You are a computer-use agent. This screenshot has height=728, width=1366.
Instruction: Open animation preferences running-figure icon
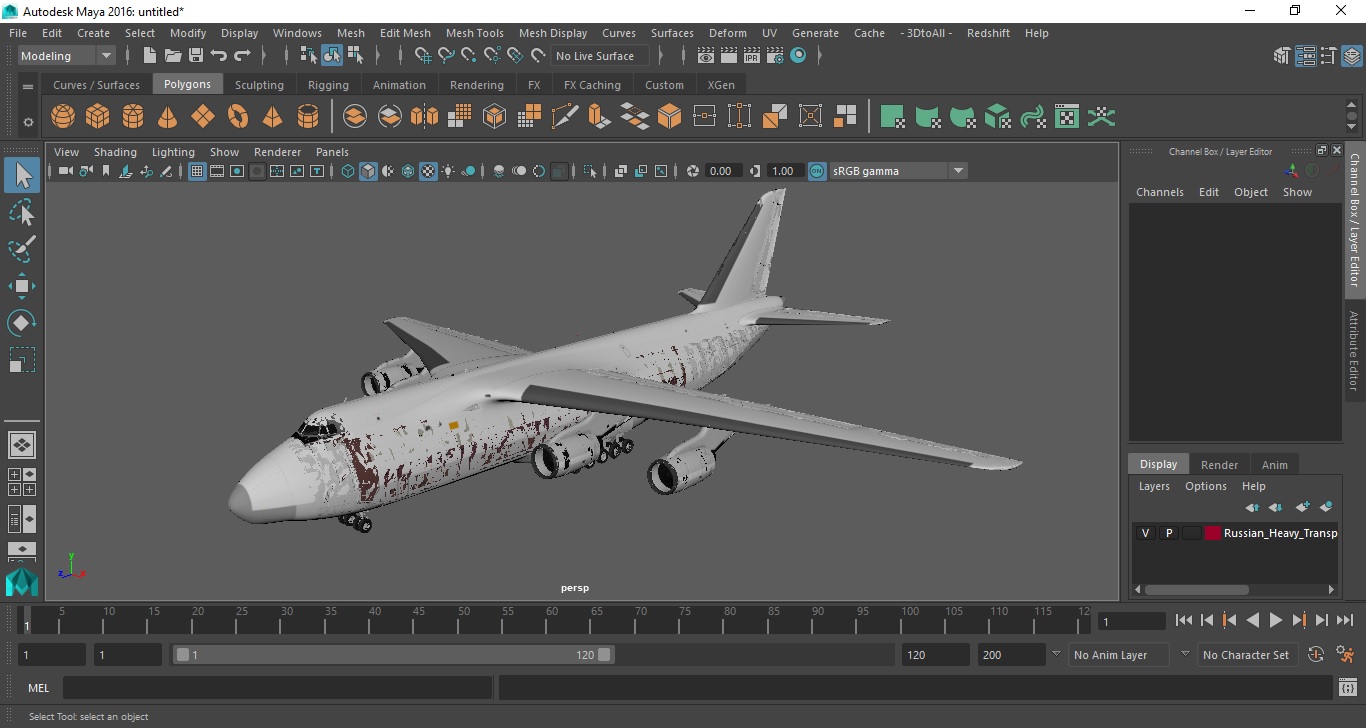[x=1346, y=655]
